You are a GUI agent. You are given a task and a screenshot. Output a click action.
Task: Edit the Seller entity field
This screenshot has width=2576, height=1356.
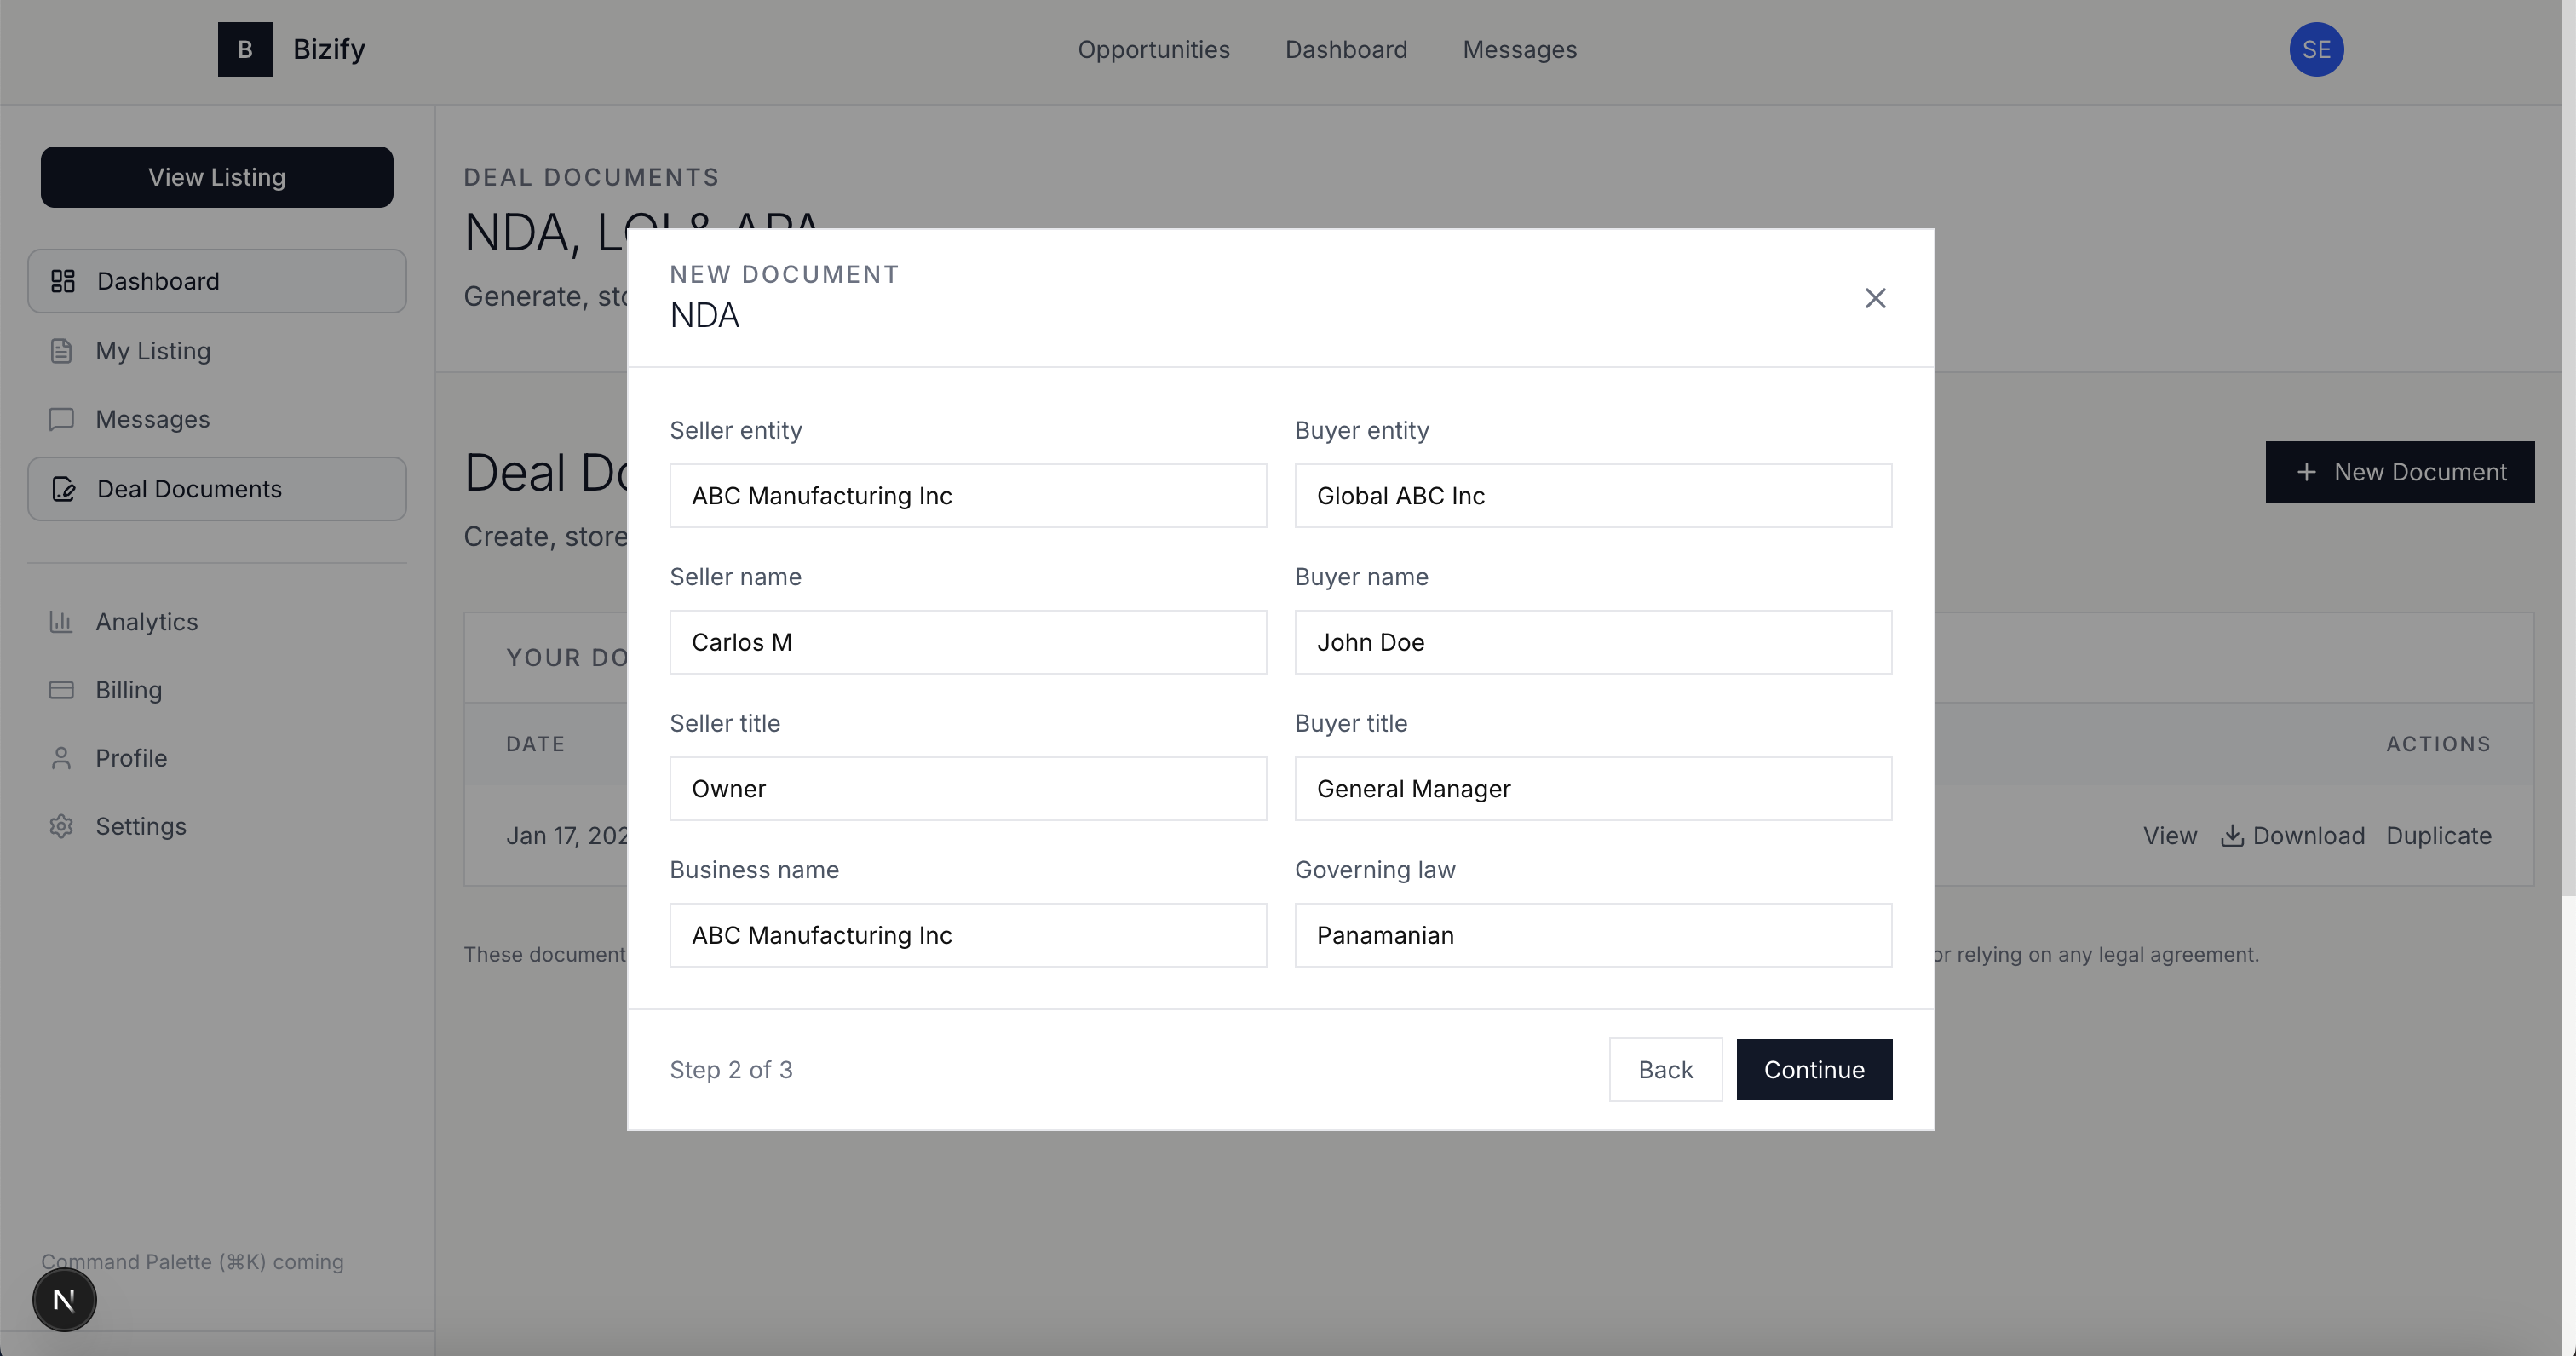pos(967,495)
